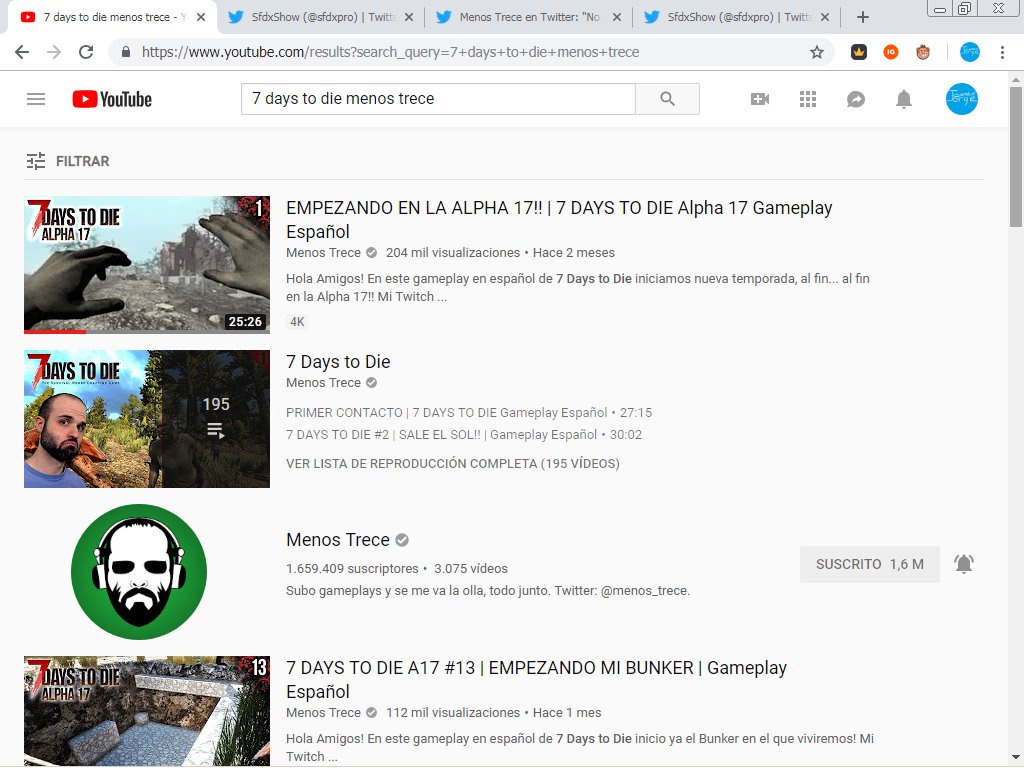
Task: View site security lock info
Action: pos(126,52)
